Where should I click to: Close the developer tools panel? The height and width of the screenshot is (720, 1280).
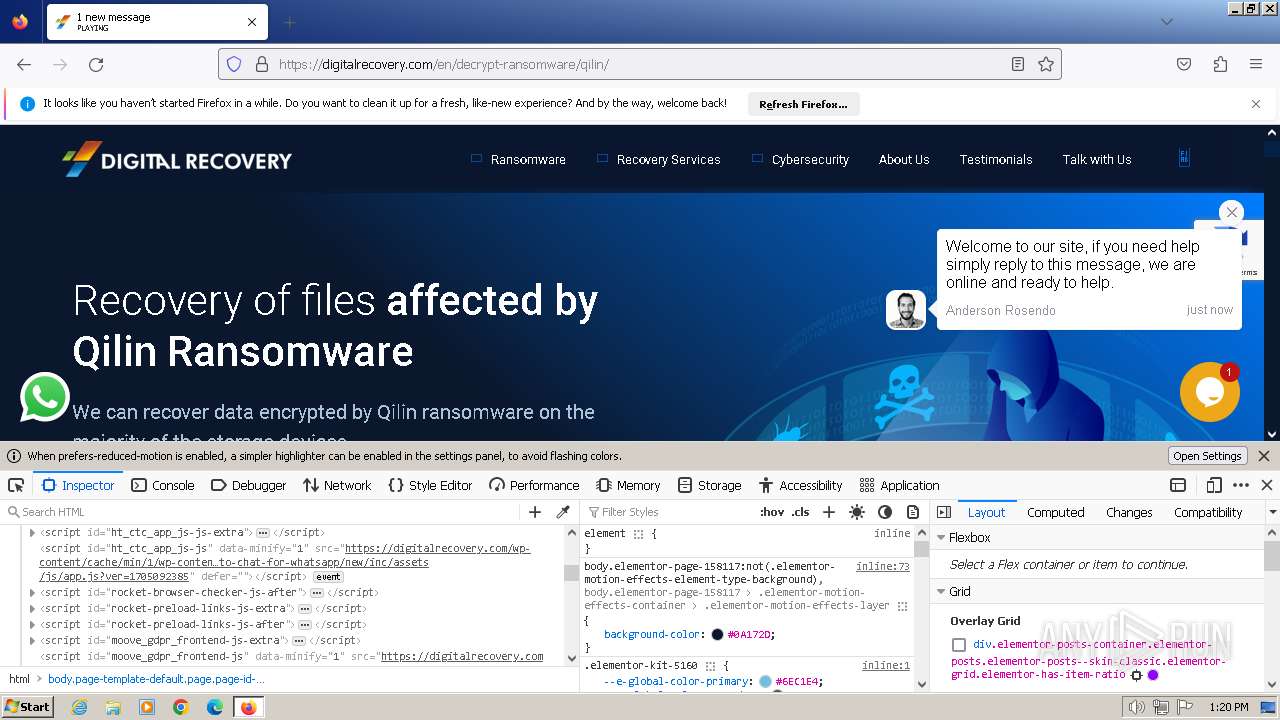pyautogui.click(x=1267, y=485)
